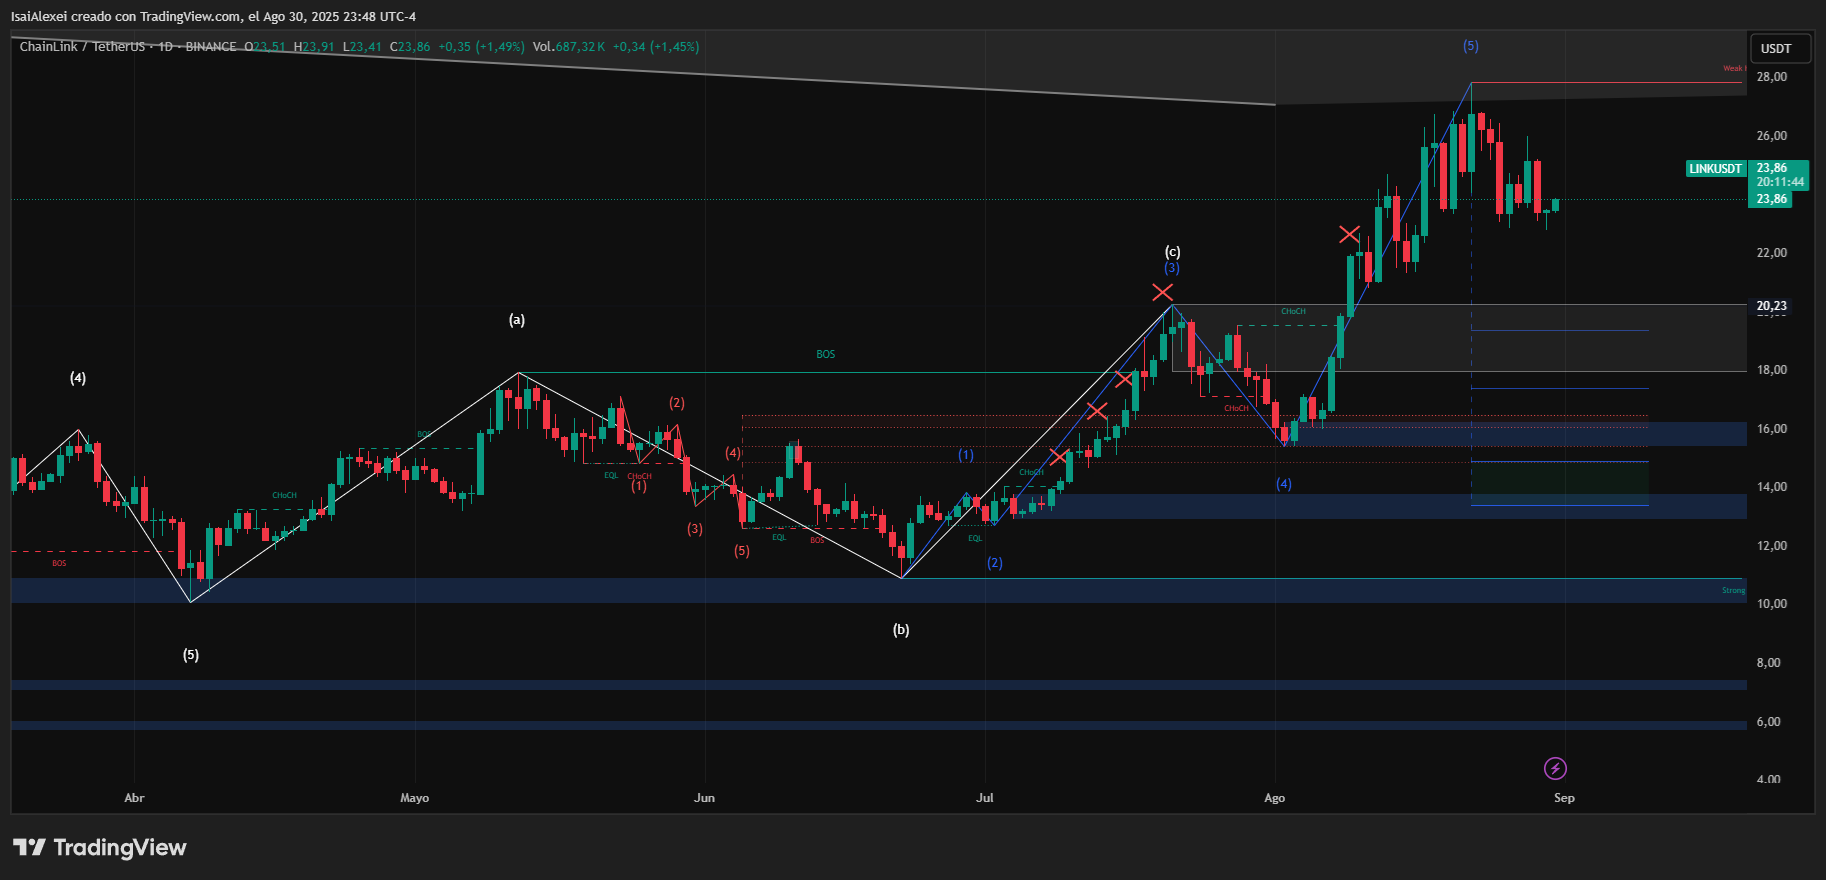Click the TradingView logo

pyautogui.click(x=100, y=847)
